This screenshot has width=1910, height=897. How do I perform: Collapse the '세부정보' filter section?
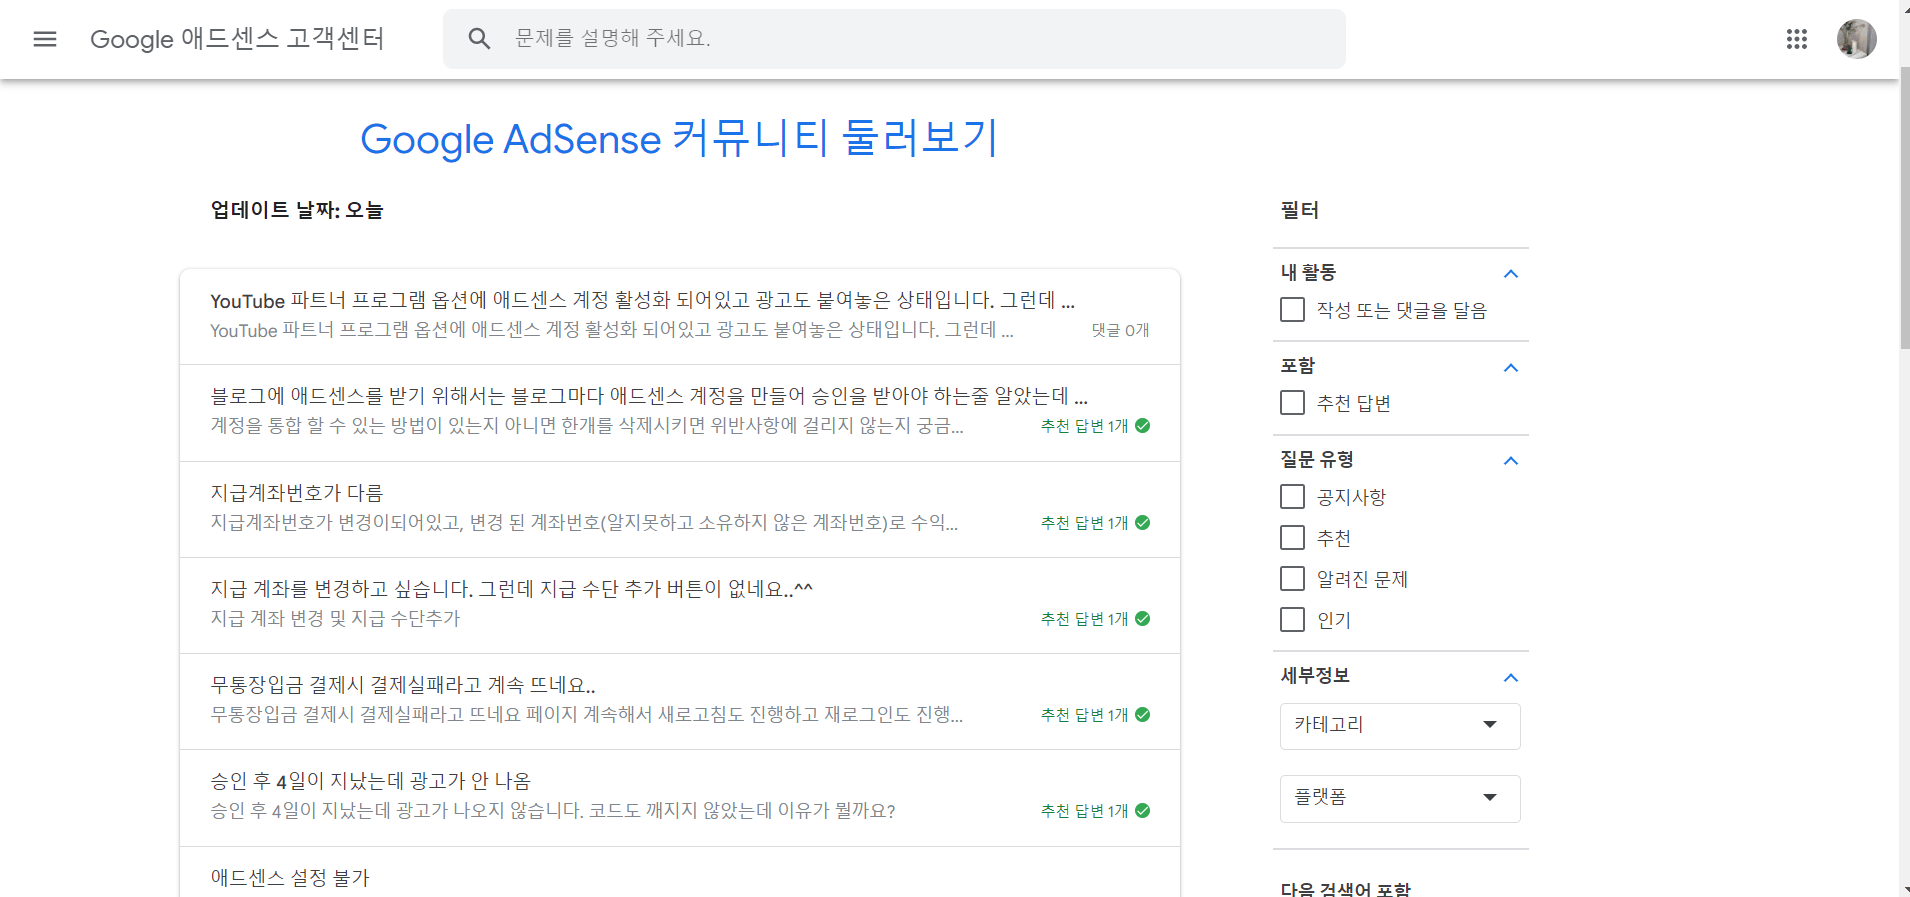(1511, 677)
